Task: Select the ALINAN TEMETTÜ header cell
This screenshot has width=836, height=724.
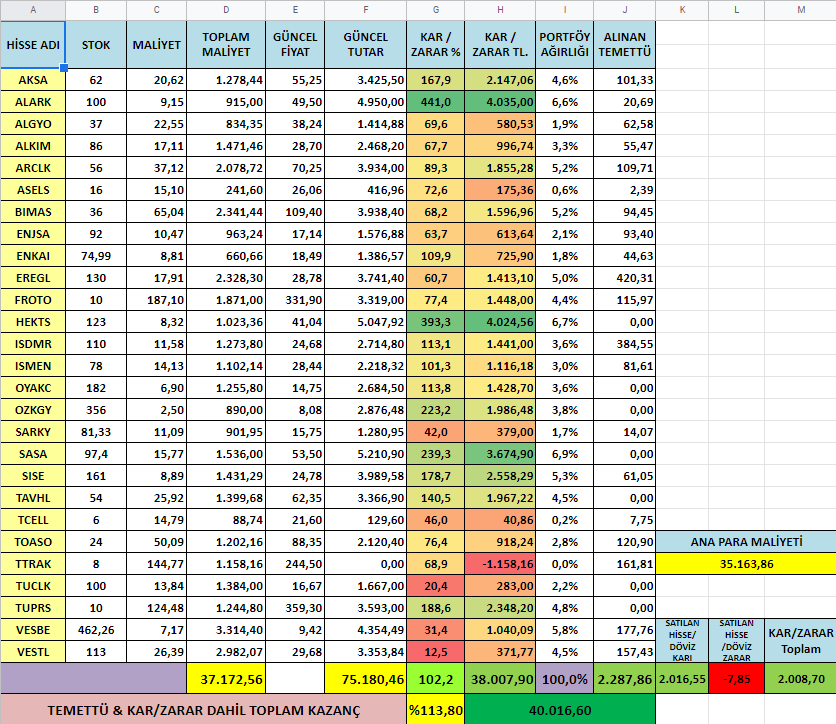Action: coord(623,45)
